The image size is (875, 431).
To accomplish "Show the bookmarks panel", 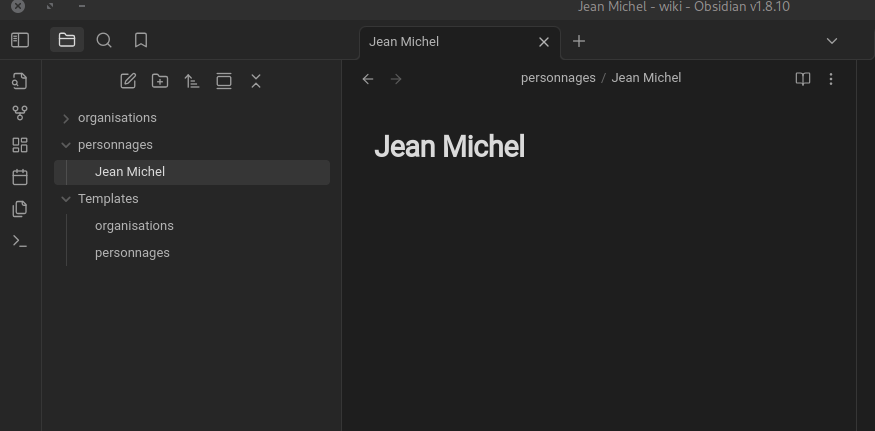I will (x=141, y=40).
